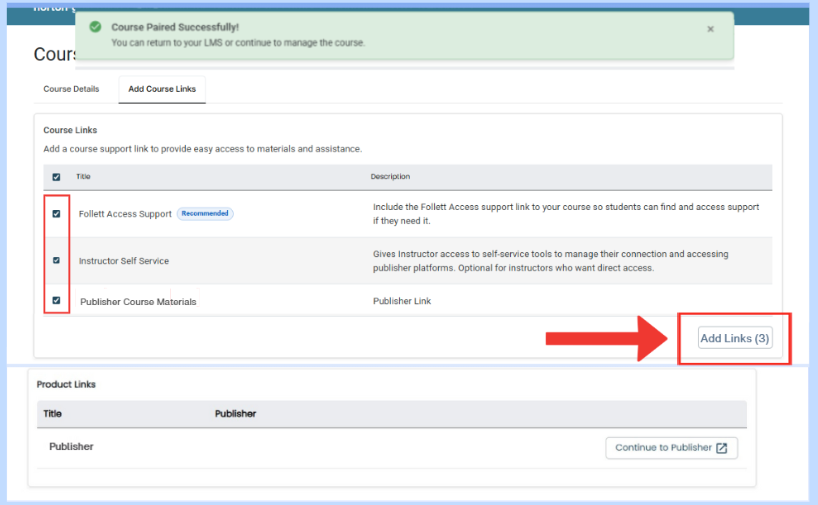The width and height of the screenshot is (818, 505).
Task: Click the external link icon beside Continue to Publisher
Action: (x=721, y=448)
